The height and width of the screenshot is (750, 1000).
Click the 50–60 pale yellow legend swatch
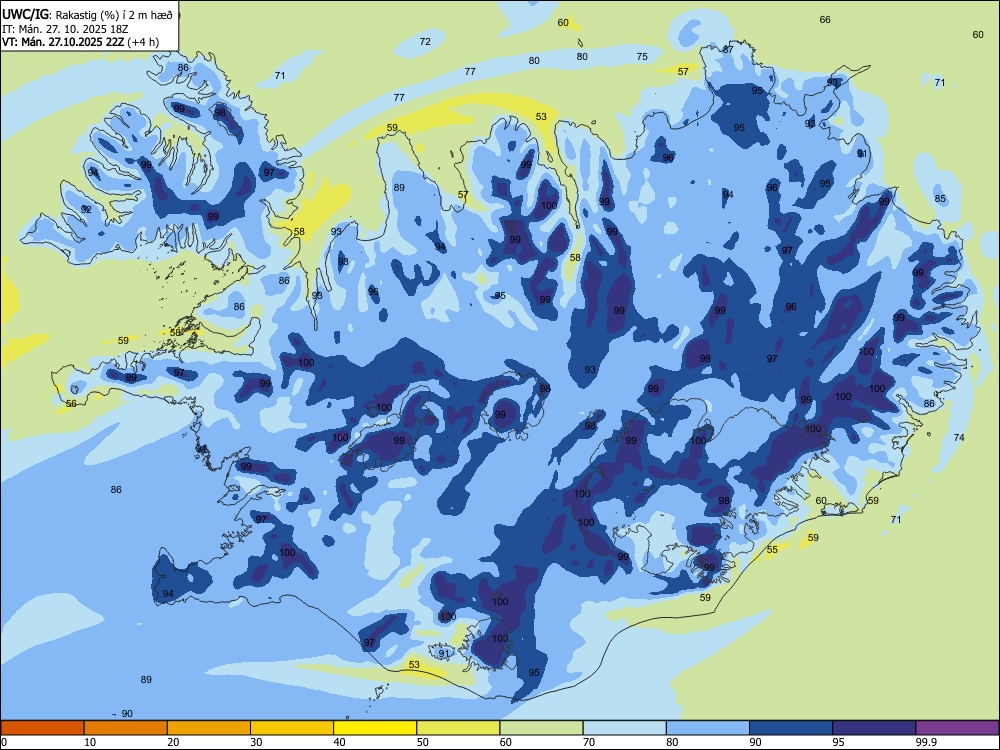click(458, 728)
